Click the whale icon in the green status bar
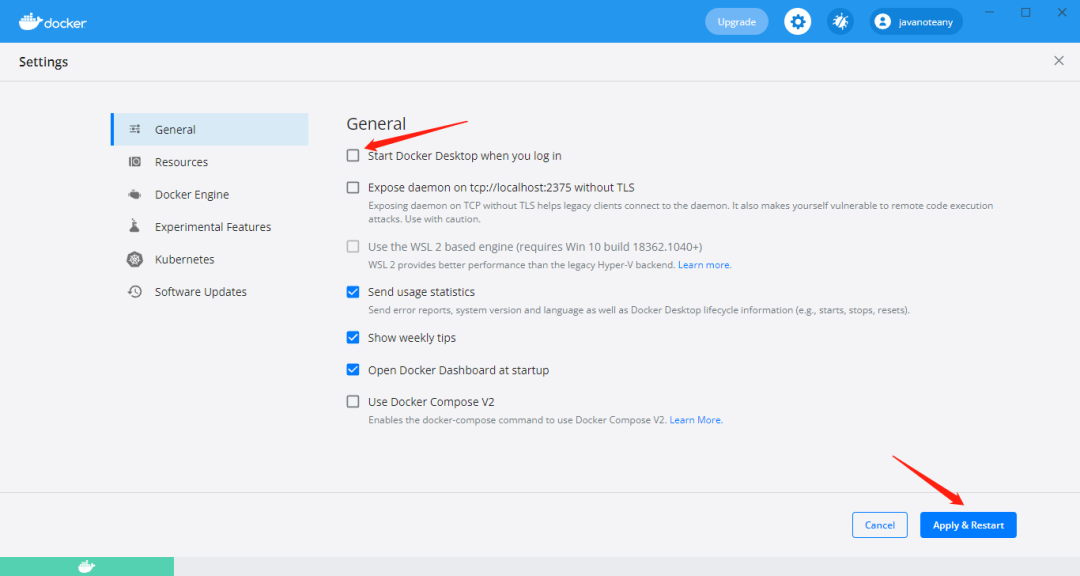Screen dimensions: 1080x576 coord(87,566)
